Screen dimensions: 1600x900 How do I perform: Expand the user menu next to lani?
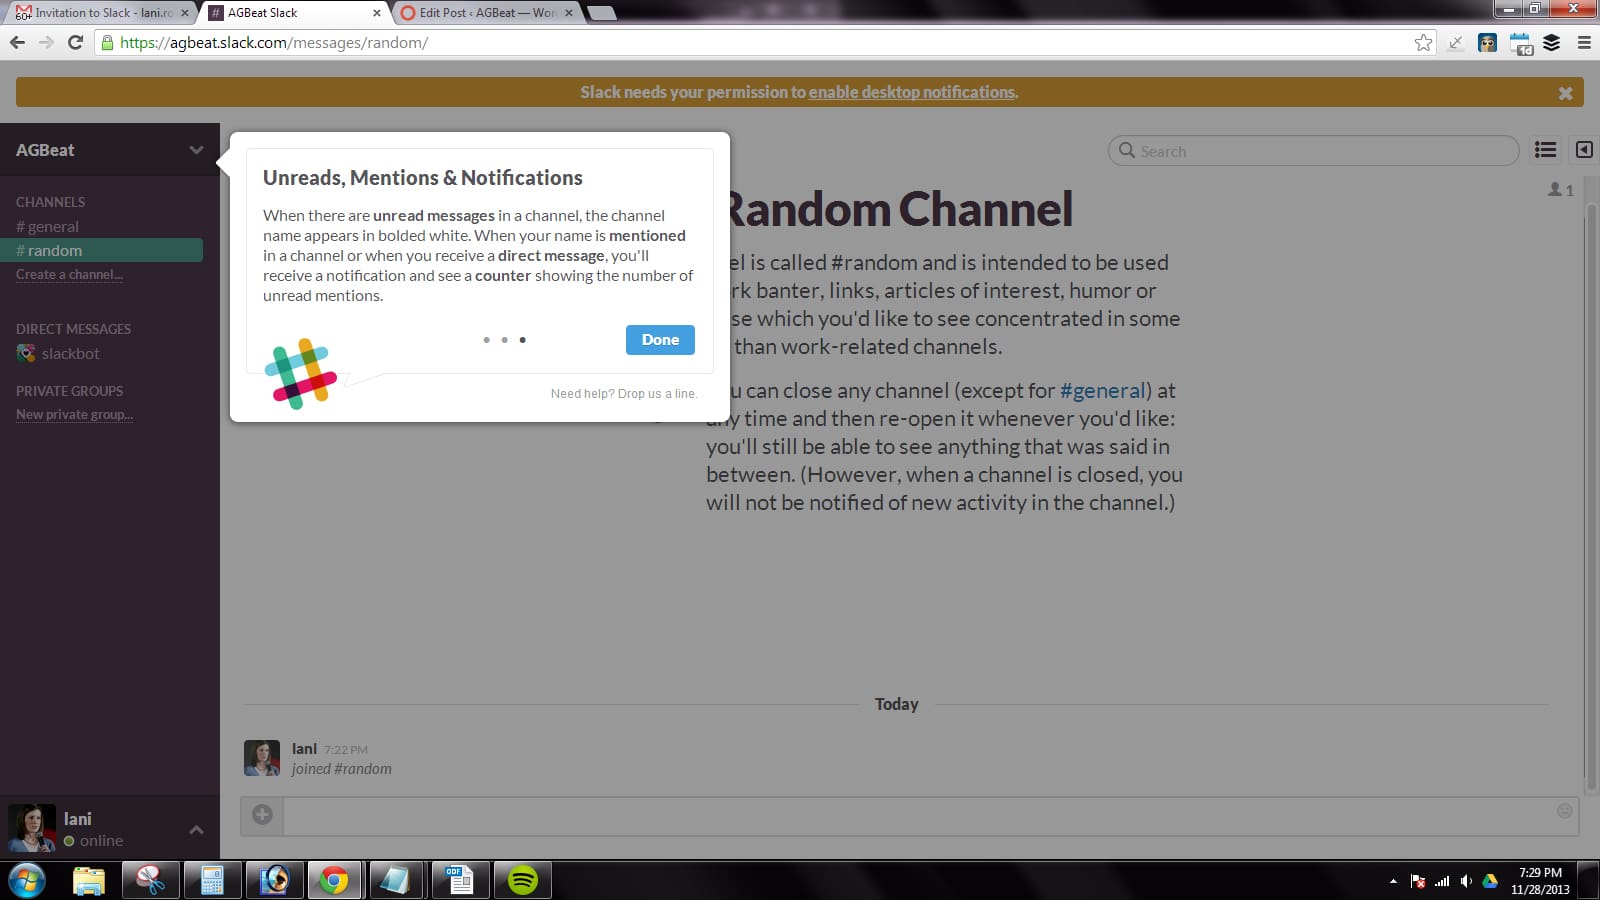click(x=196, y=830)
